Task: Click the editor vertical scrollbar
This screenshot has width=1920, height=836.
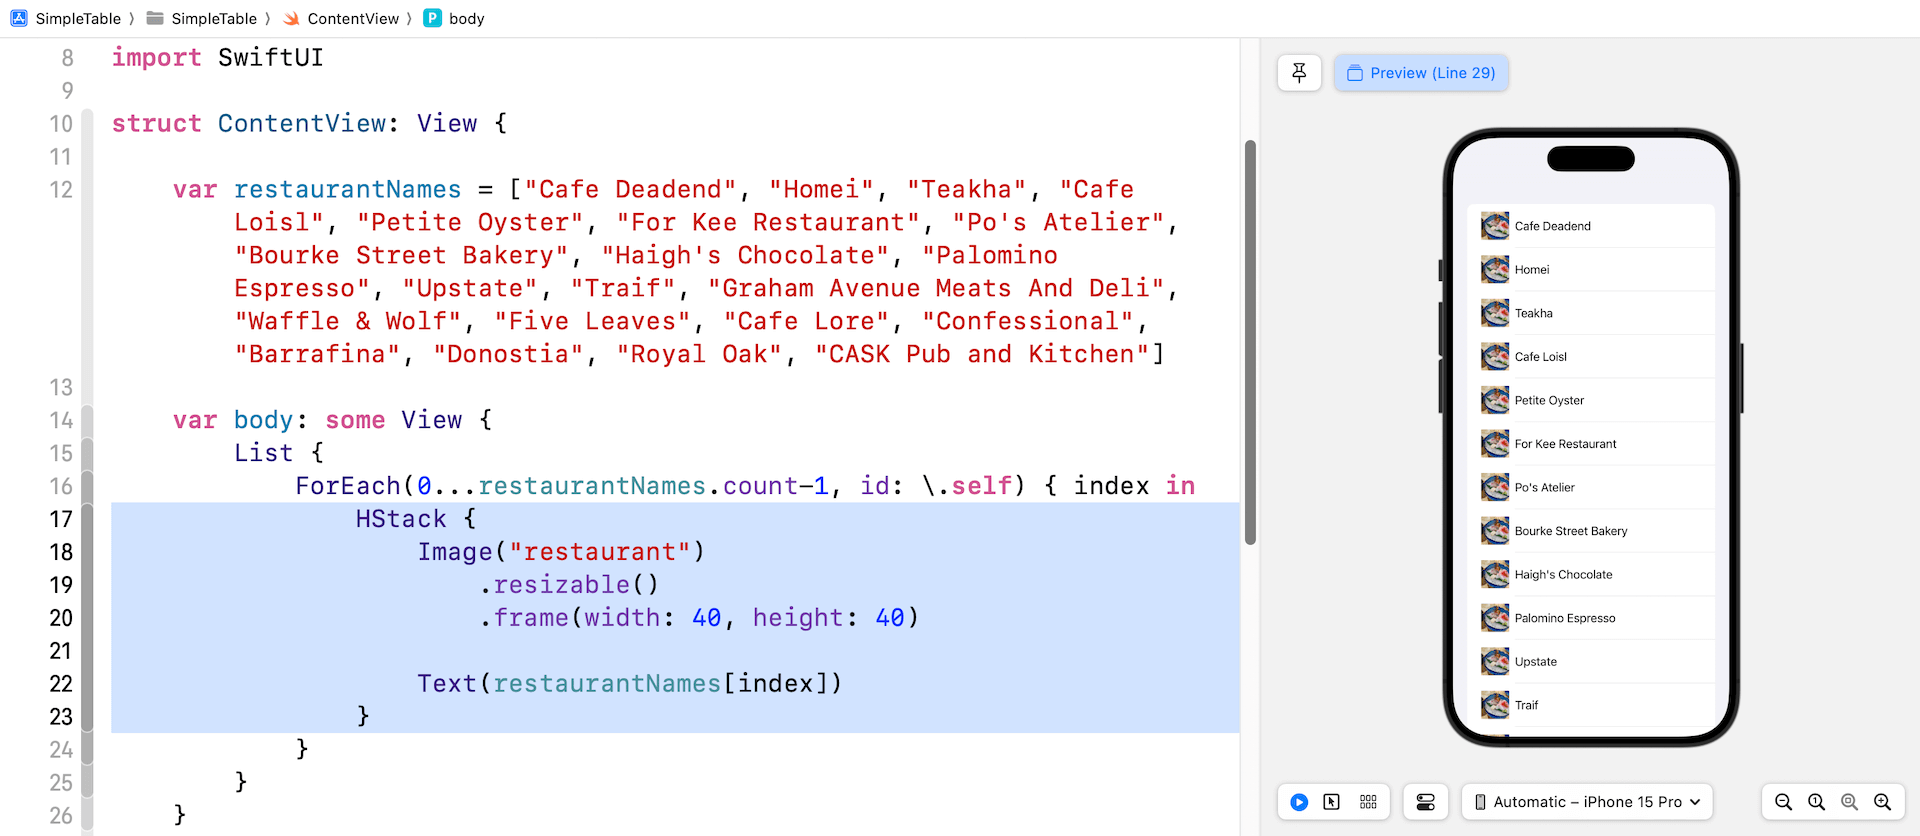Action: (1250, 342)
